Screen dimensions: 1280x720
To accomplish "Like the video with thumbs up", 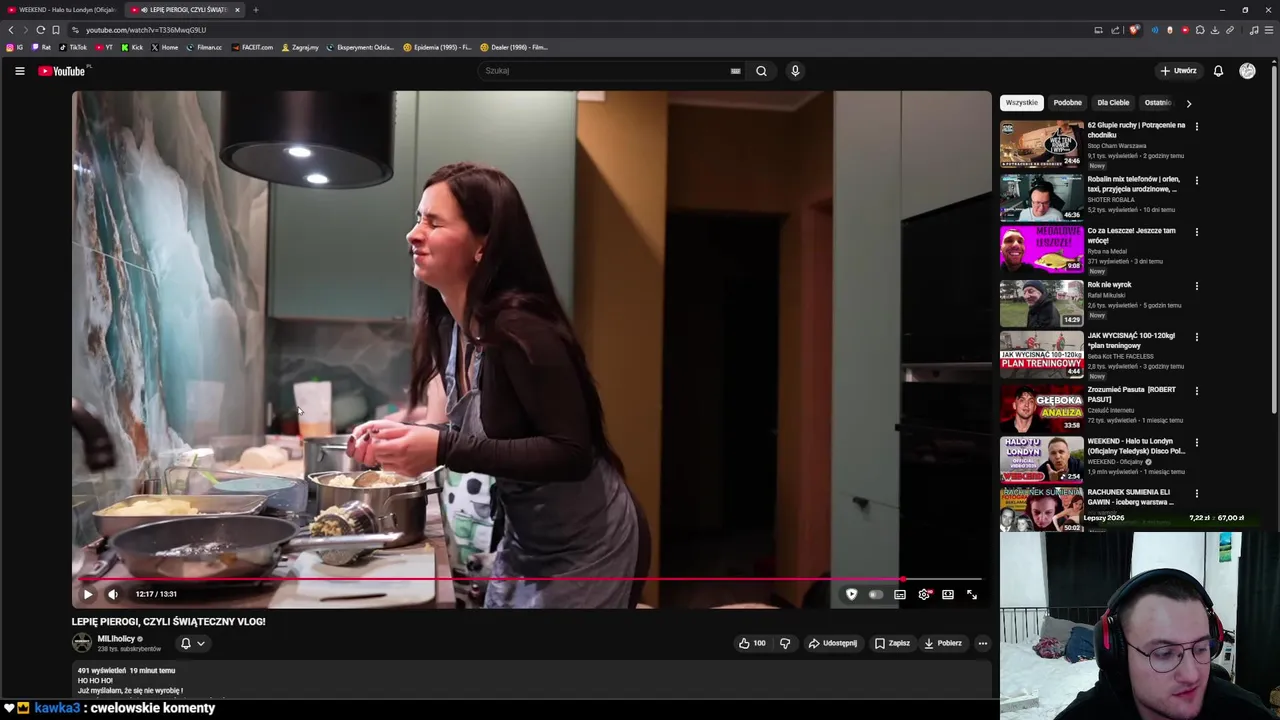I will tap(751, 643).
